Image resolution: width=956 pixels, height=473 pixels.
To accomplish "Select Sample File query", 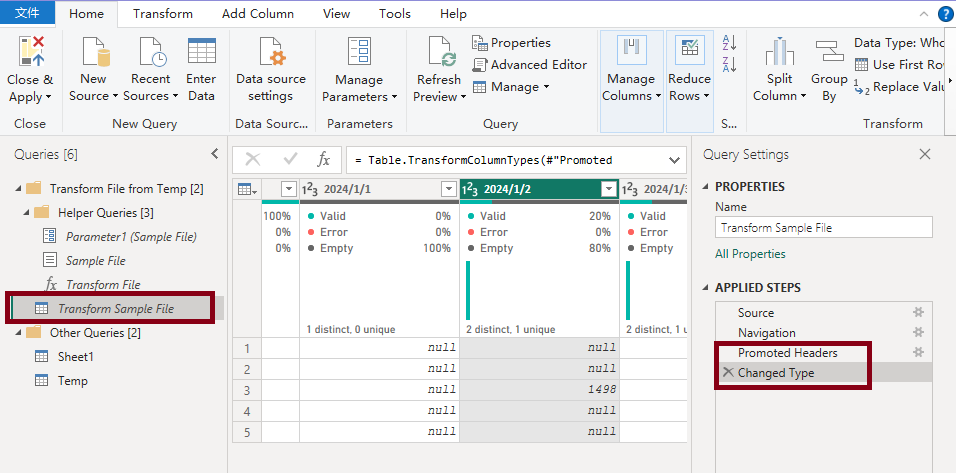I will click(x=84, y=260).
